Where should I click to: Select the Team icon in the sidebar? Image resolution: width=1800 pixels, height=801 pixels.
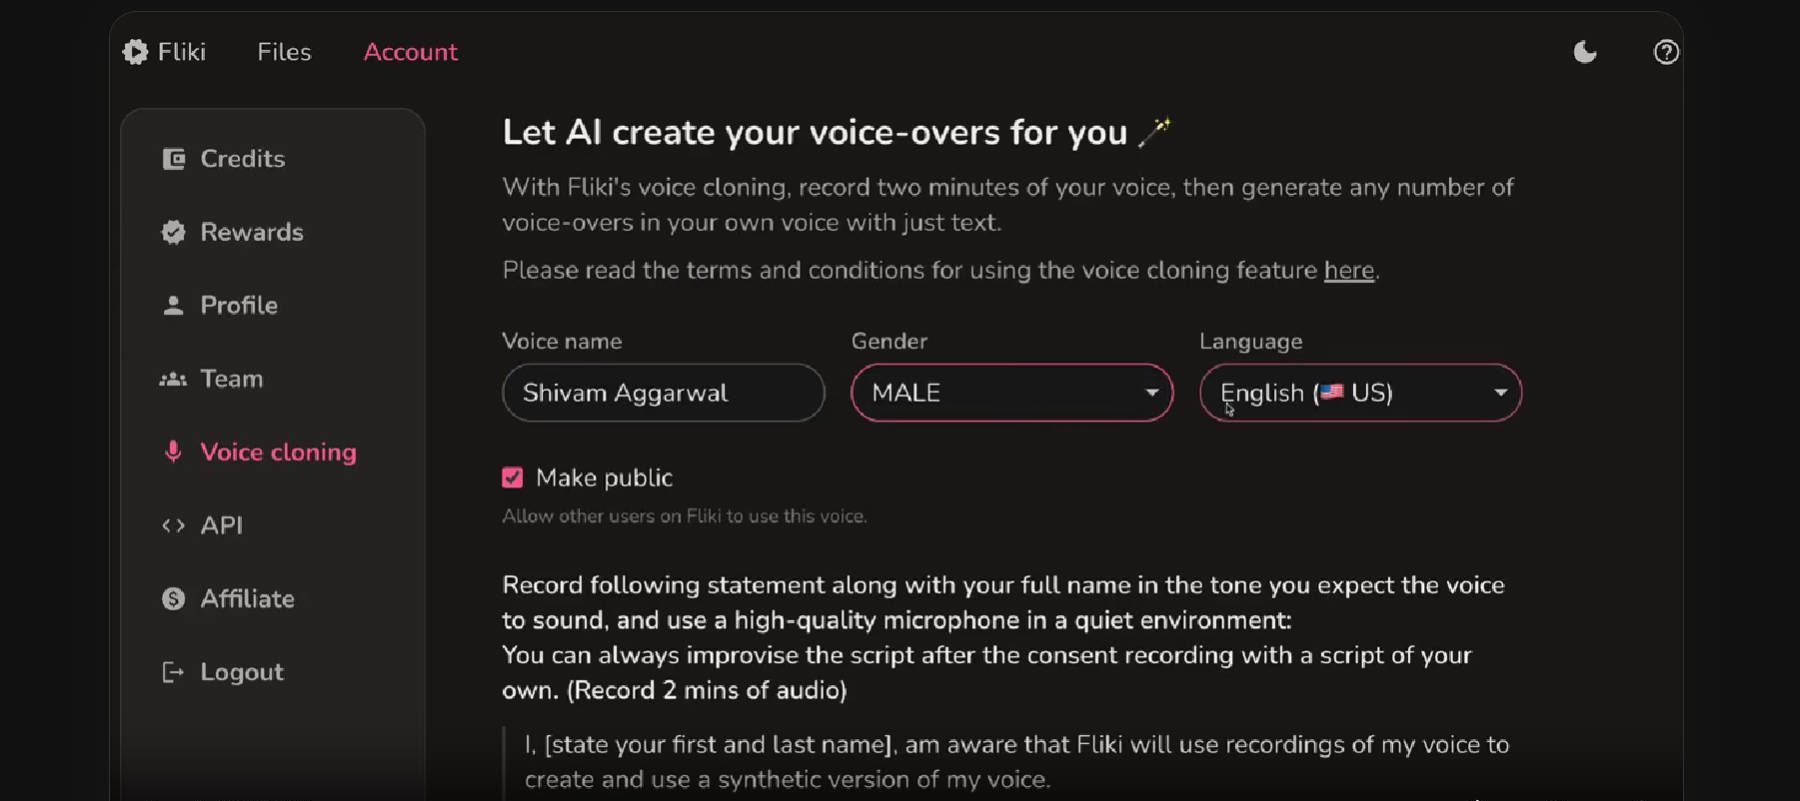[x=173, y=378]
